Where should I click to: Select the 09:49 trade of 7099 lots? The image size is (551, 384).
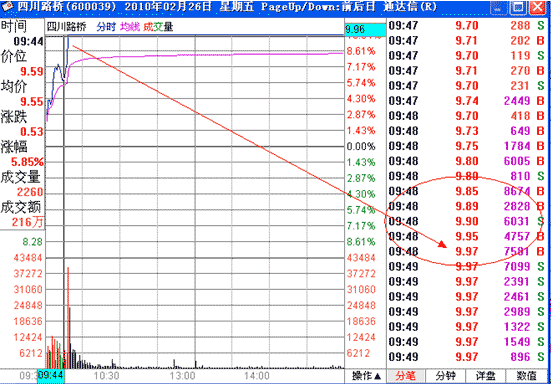coord(466,266)
